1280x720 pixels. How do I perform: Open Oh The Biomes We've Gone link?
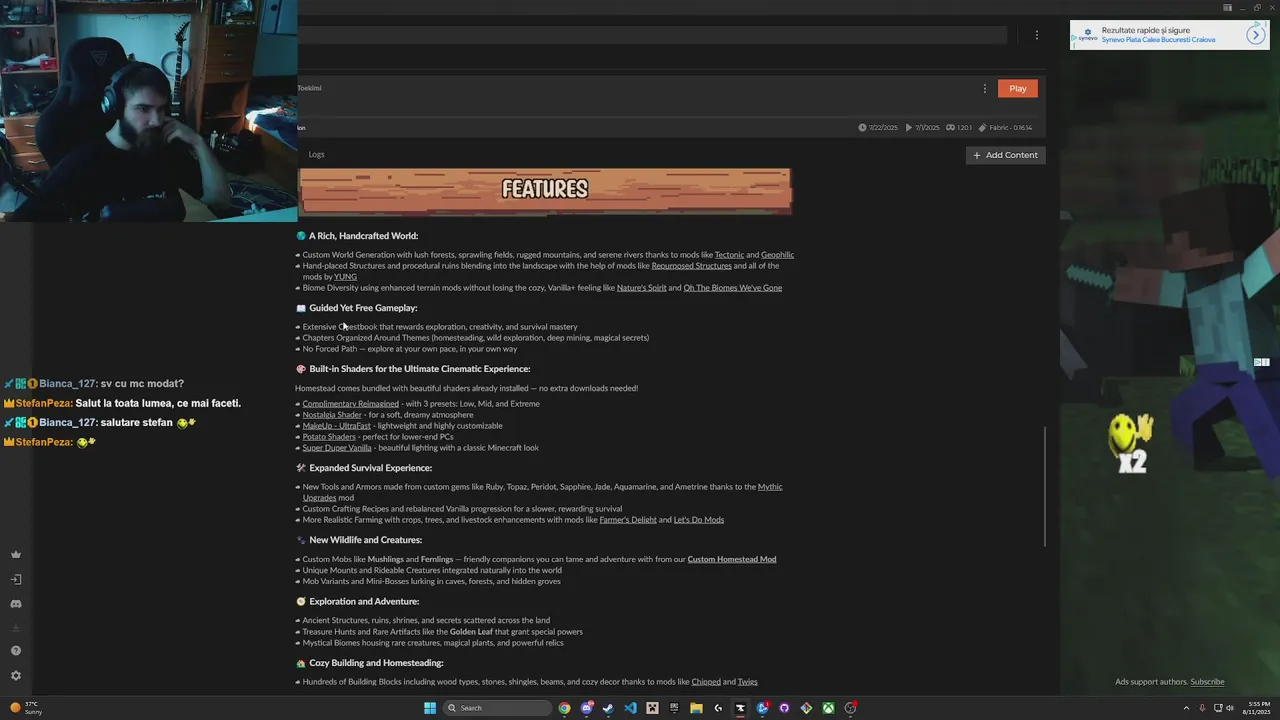pos(733,288)
